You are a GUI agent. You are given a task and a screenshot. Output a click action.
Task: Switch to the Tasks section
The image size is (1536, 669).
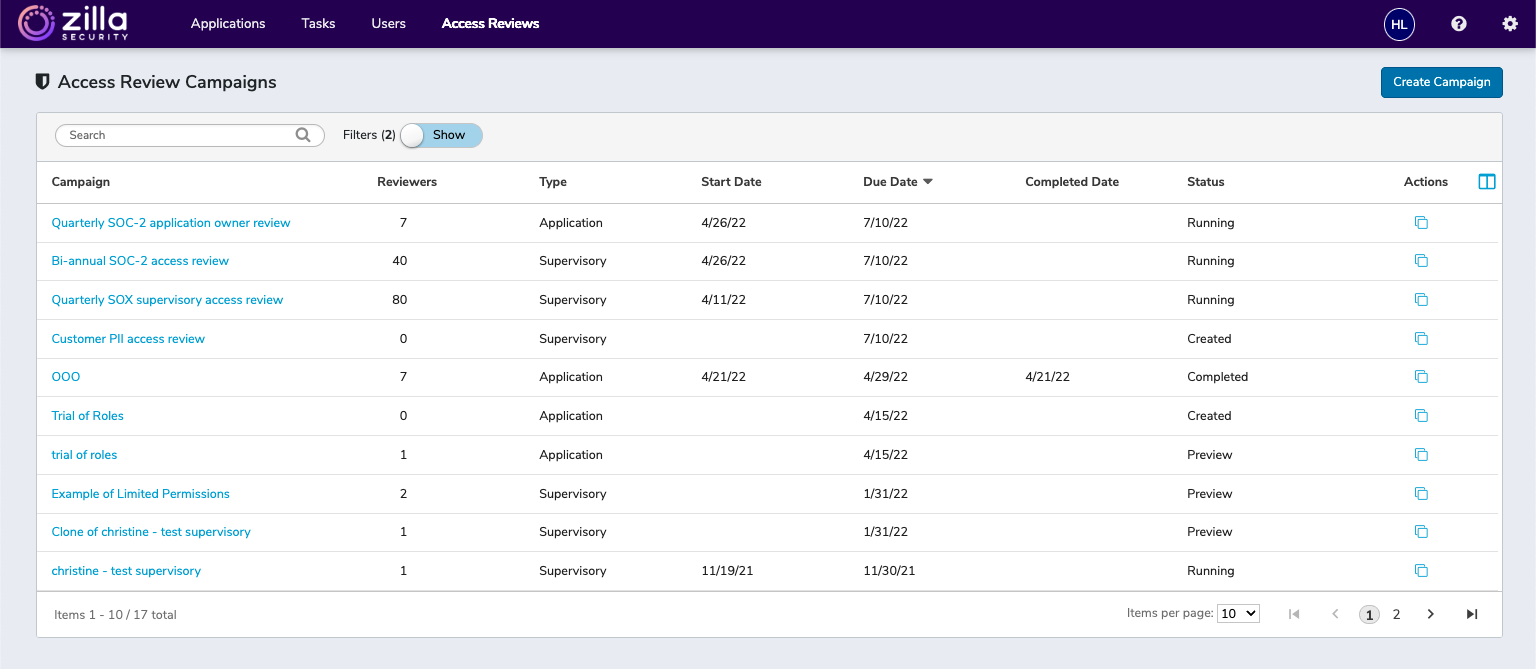[x=318, y=23]
